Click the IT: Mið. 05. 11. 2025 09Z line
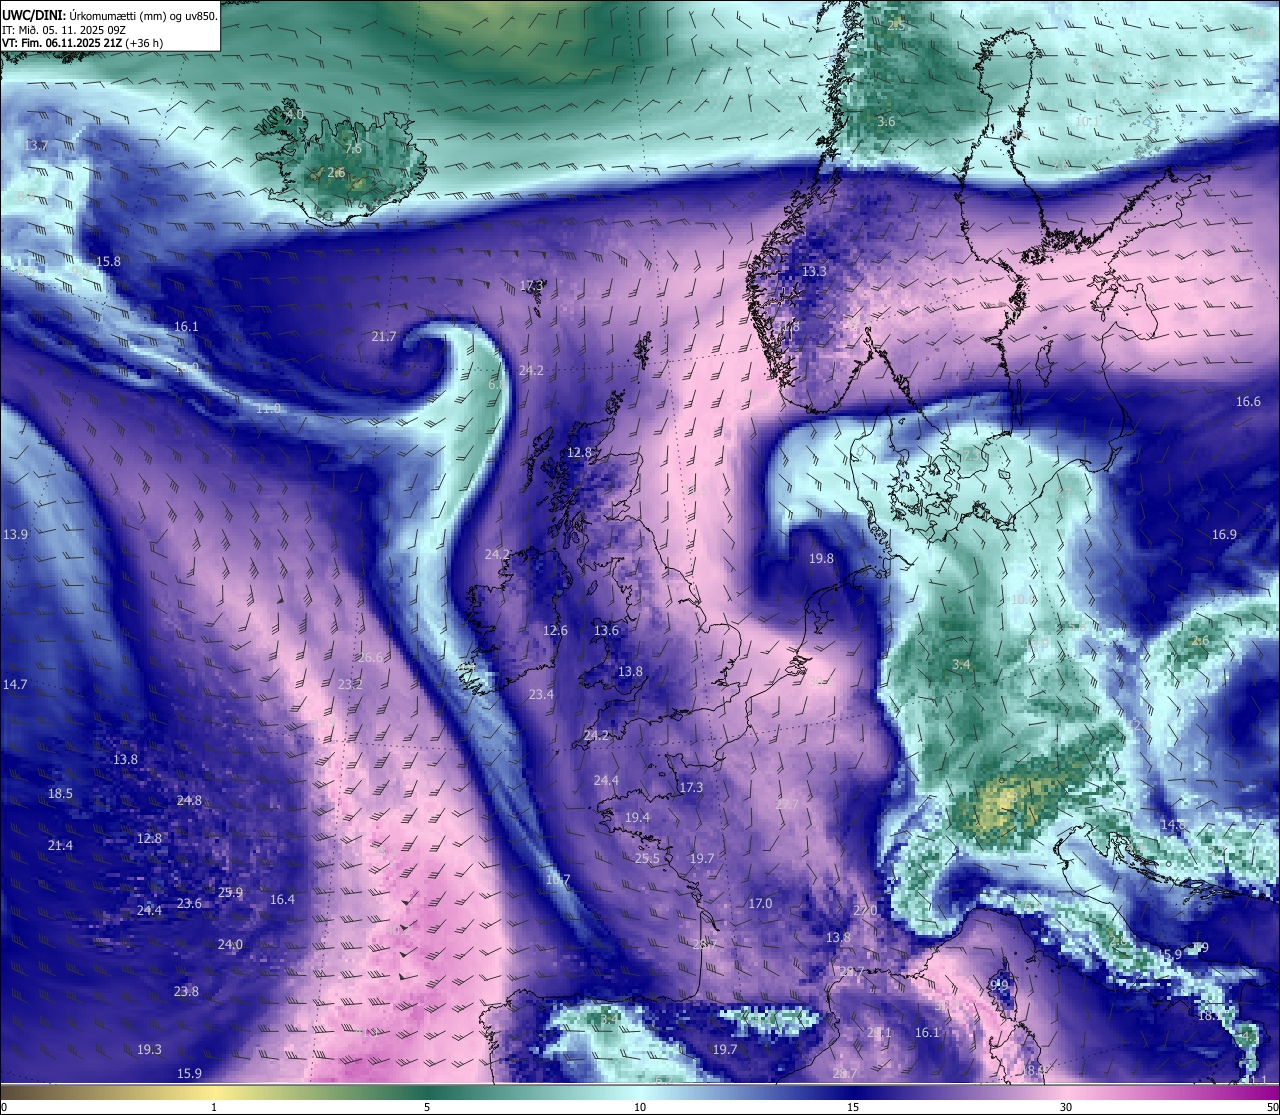Screen dimensions: 1280x1115 64,29
